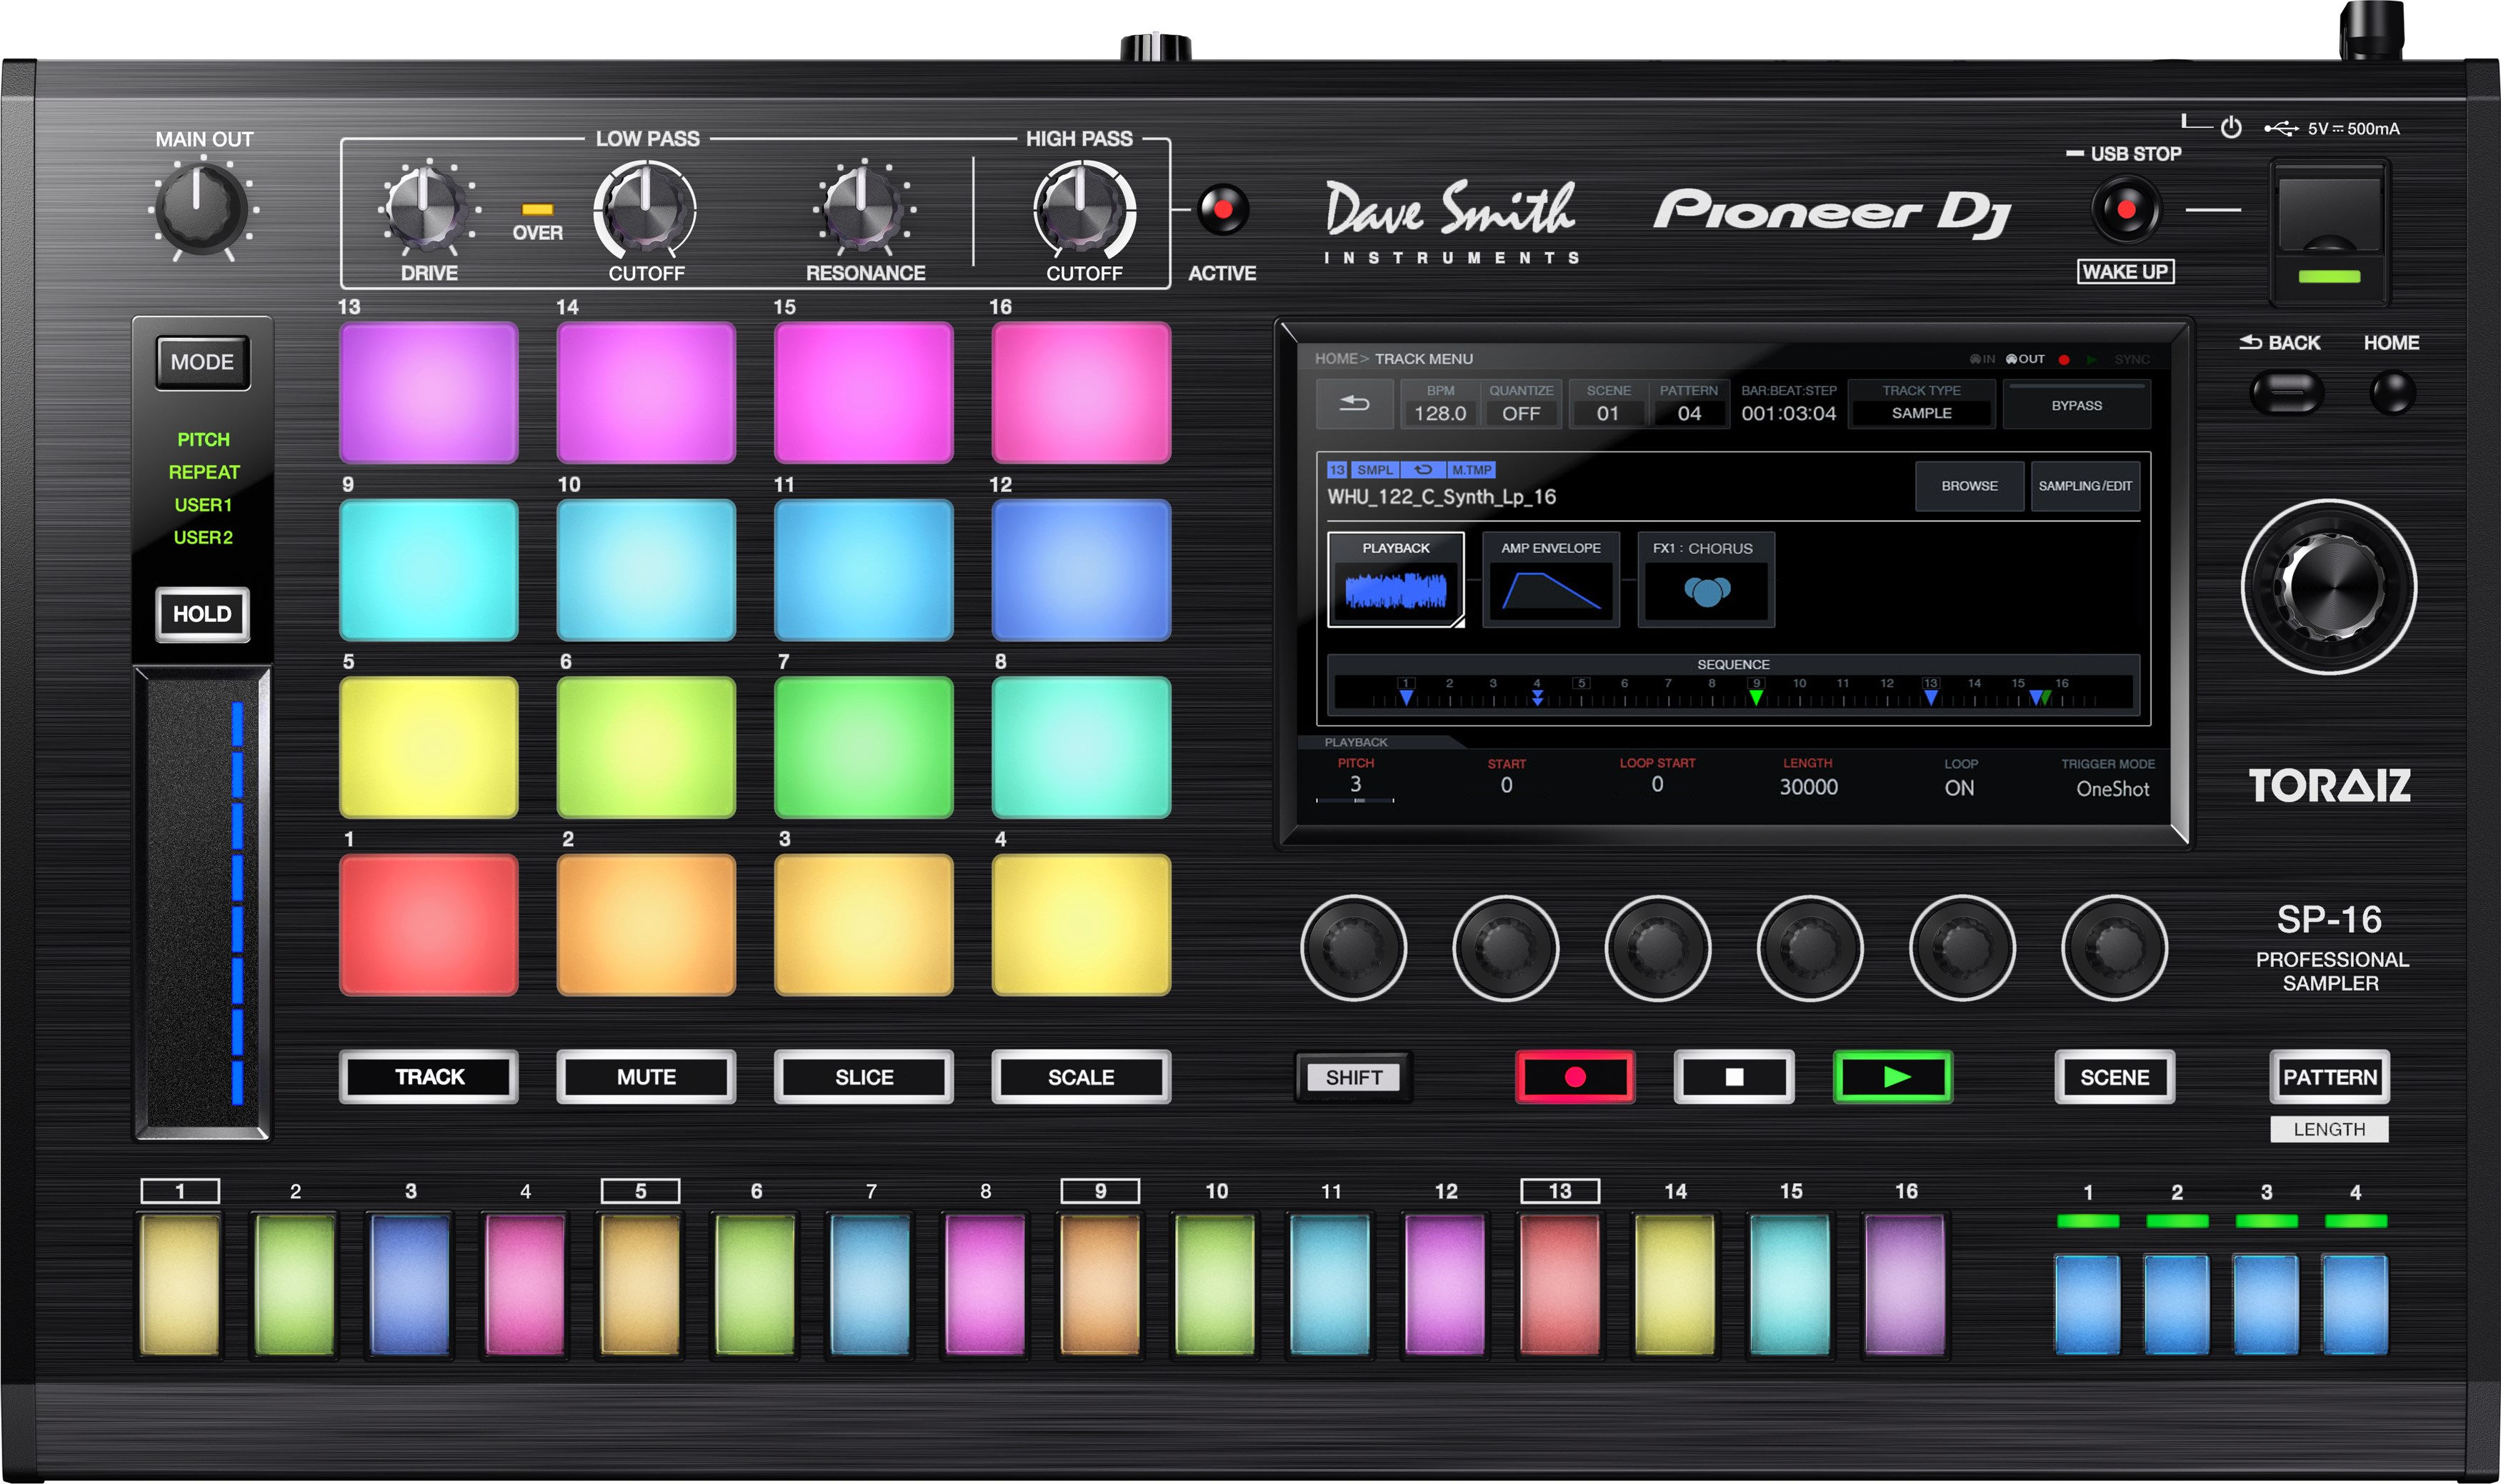Open the PATTERN selector showing 04
Viewport: 2501px width, 1484px height.
[x=1689, y=404]
